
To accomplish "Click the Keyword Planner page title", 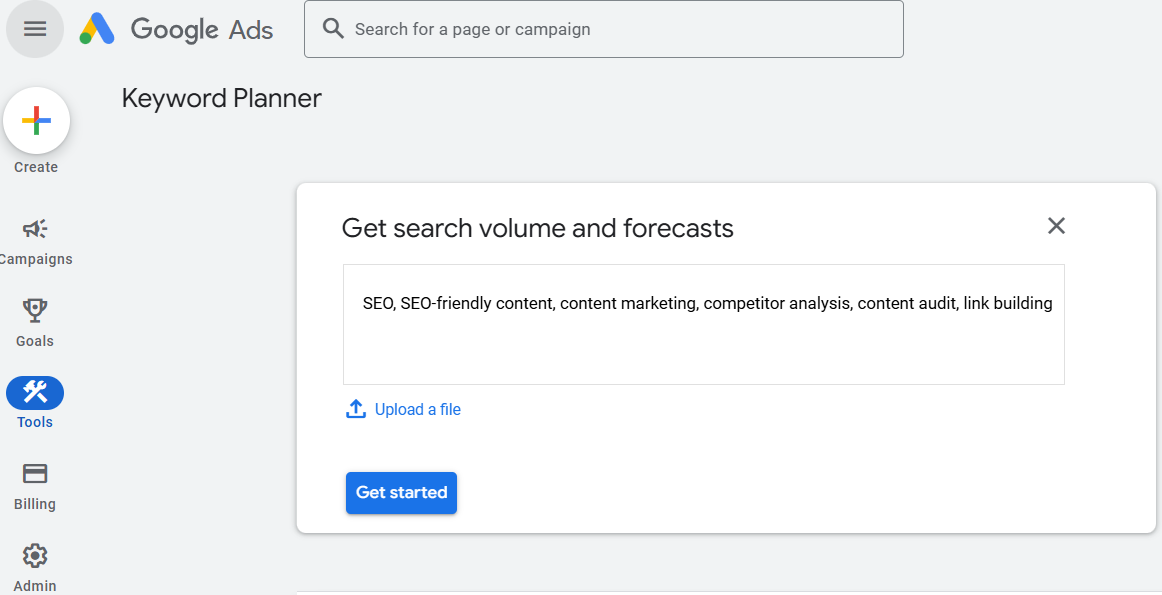I will [x=221, y=98].
